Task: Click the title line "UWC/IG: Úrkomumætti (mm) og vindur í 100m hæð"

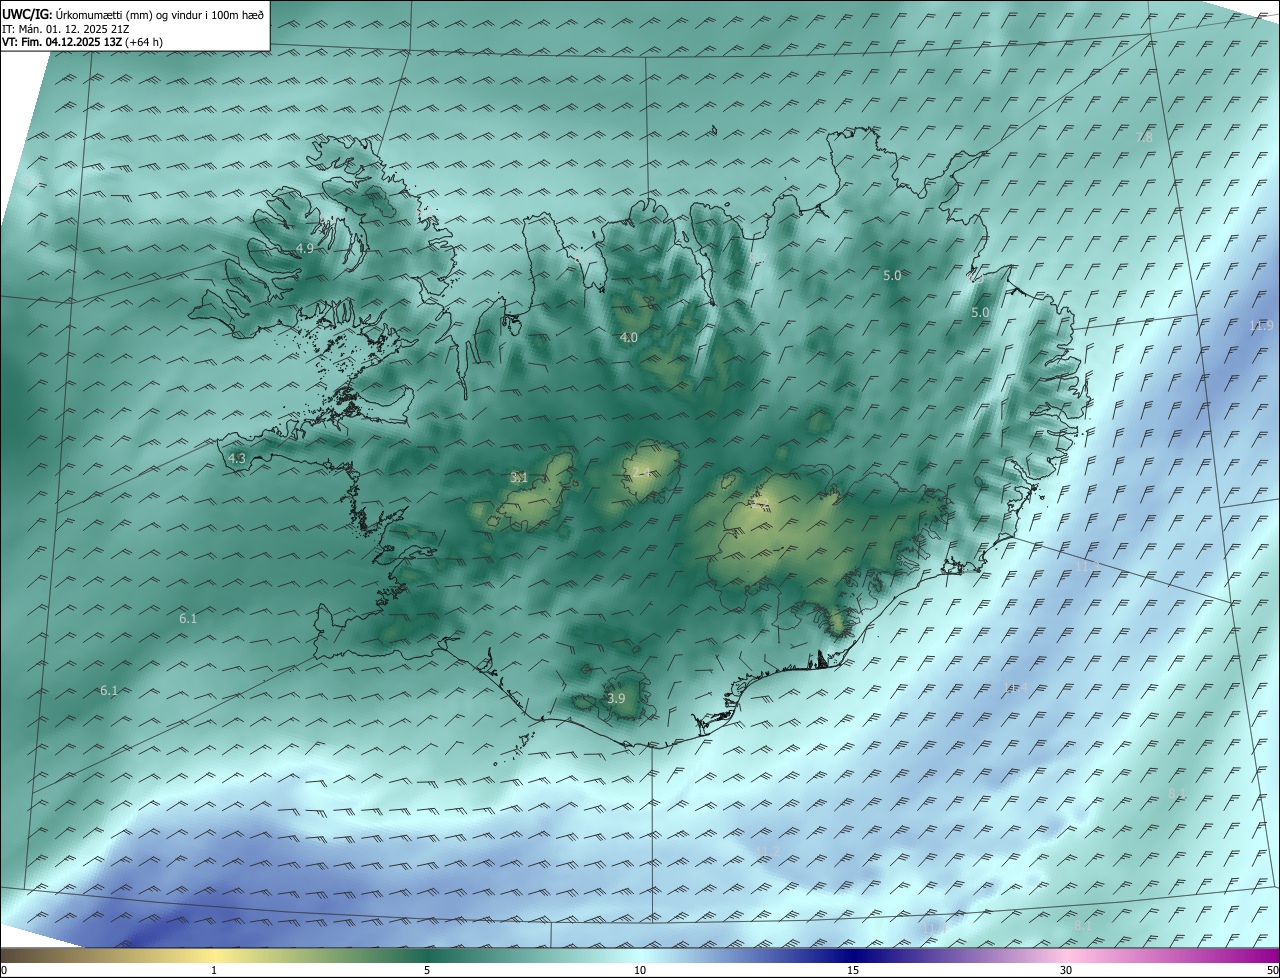Action: tap(133, 14)
